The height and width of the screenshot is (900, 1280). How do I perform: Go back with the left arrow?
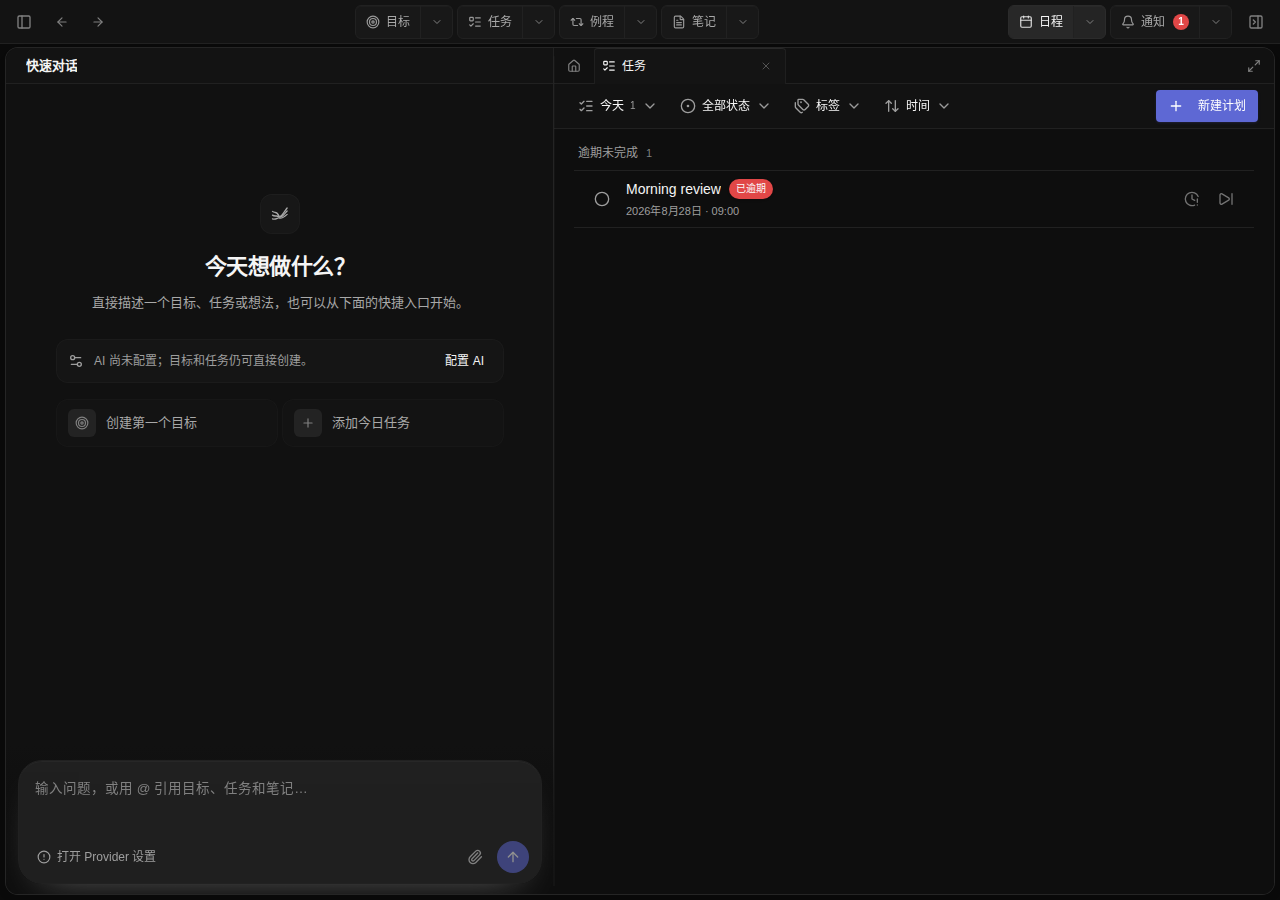[62, 22]
